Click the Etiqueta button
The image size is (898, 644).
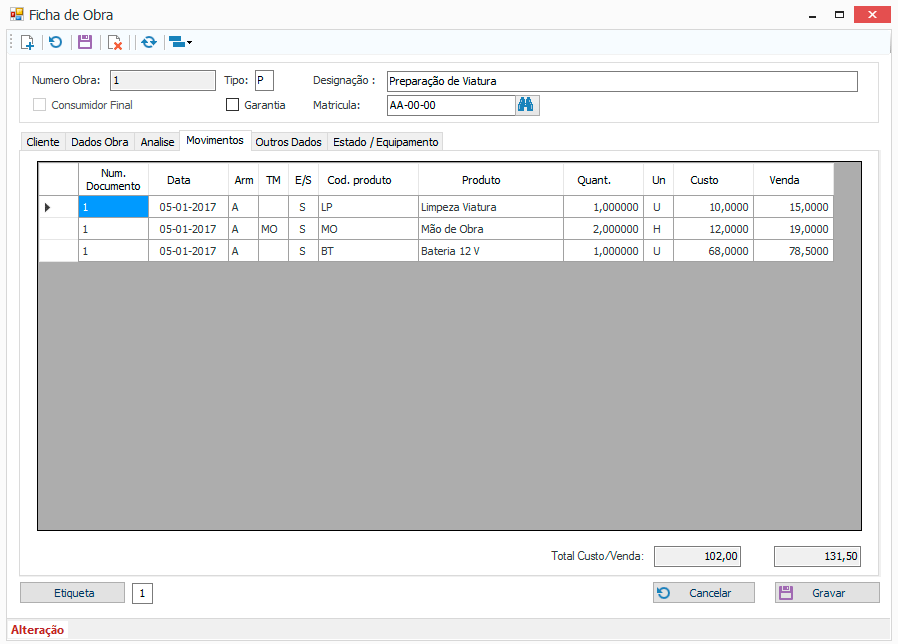[72, 593]
